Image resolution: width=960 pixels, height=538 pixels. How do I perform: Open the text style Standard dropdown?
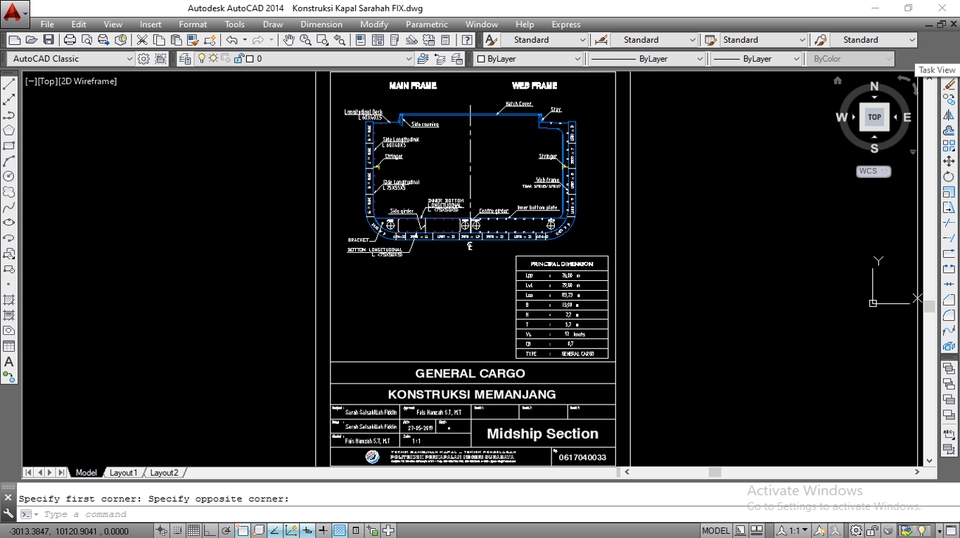(582, 40)
